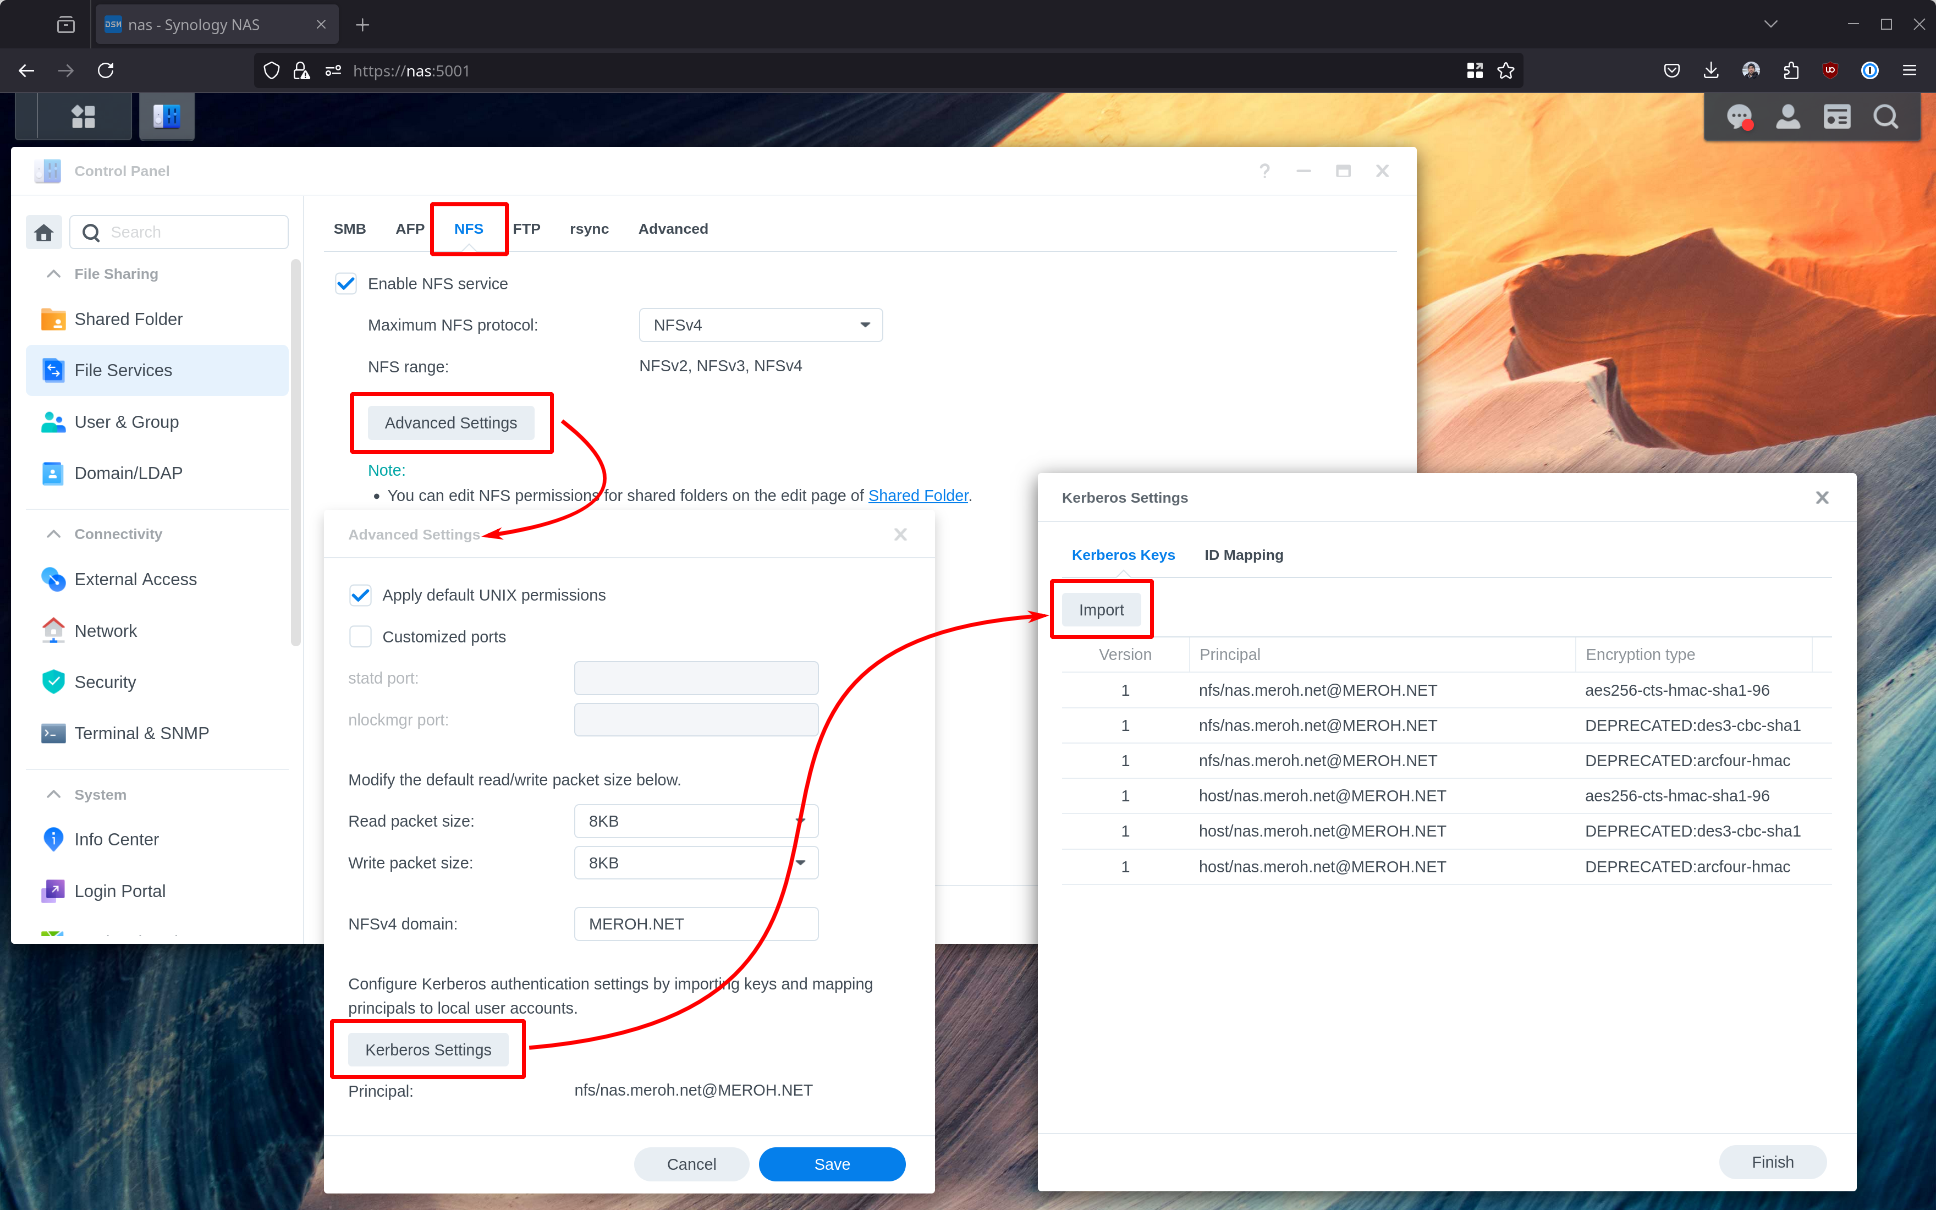
Task: Enable Customized ports
Action: [360, 636]
